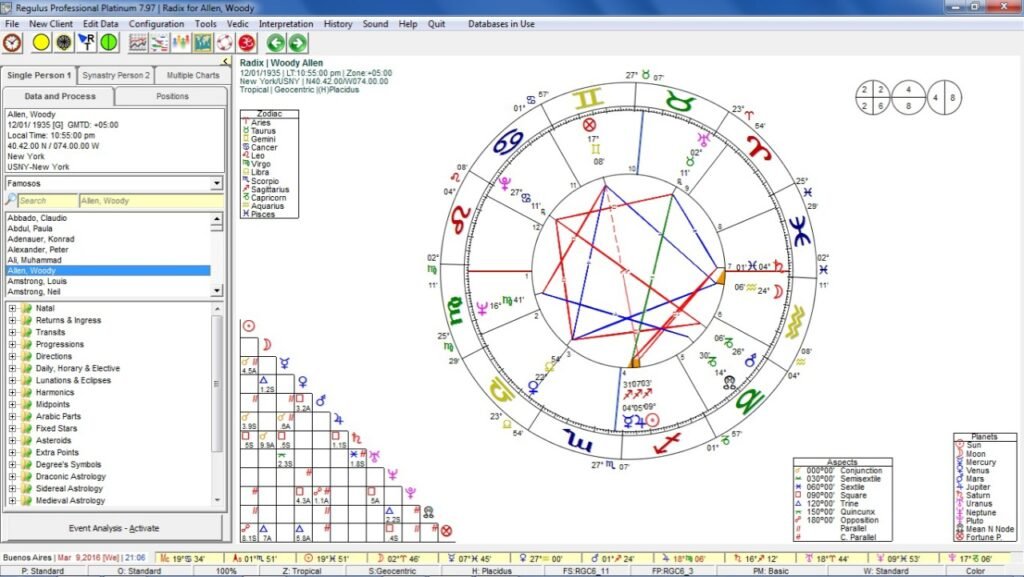Select Amstrong, Neil in the list
The image size is (1024, 577).
click(34, 292)
